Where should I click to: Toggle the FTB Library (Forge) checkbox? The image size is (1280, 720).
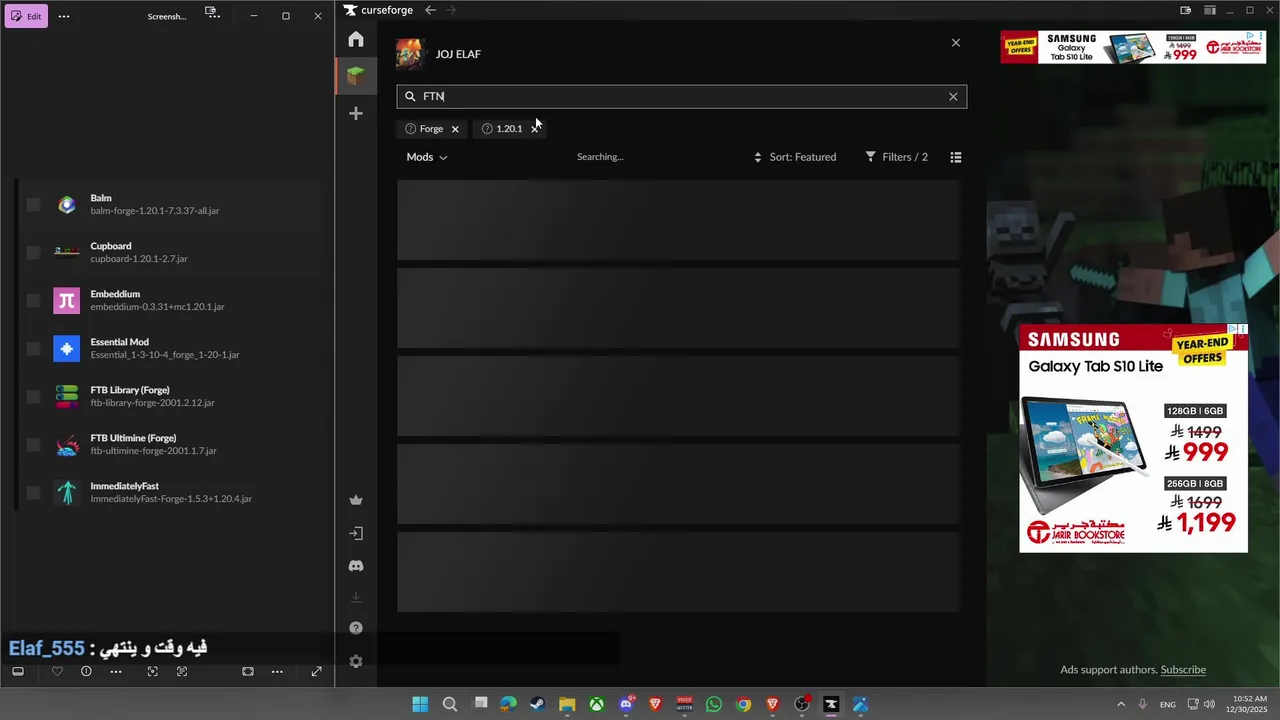pyautogui.click(x=33, y=397)
